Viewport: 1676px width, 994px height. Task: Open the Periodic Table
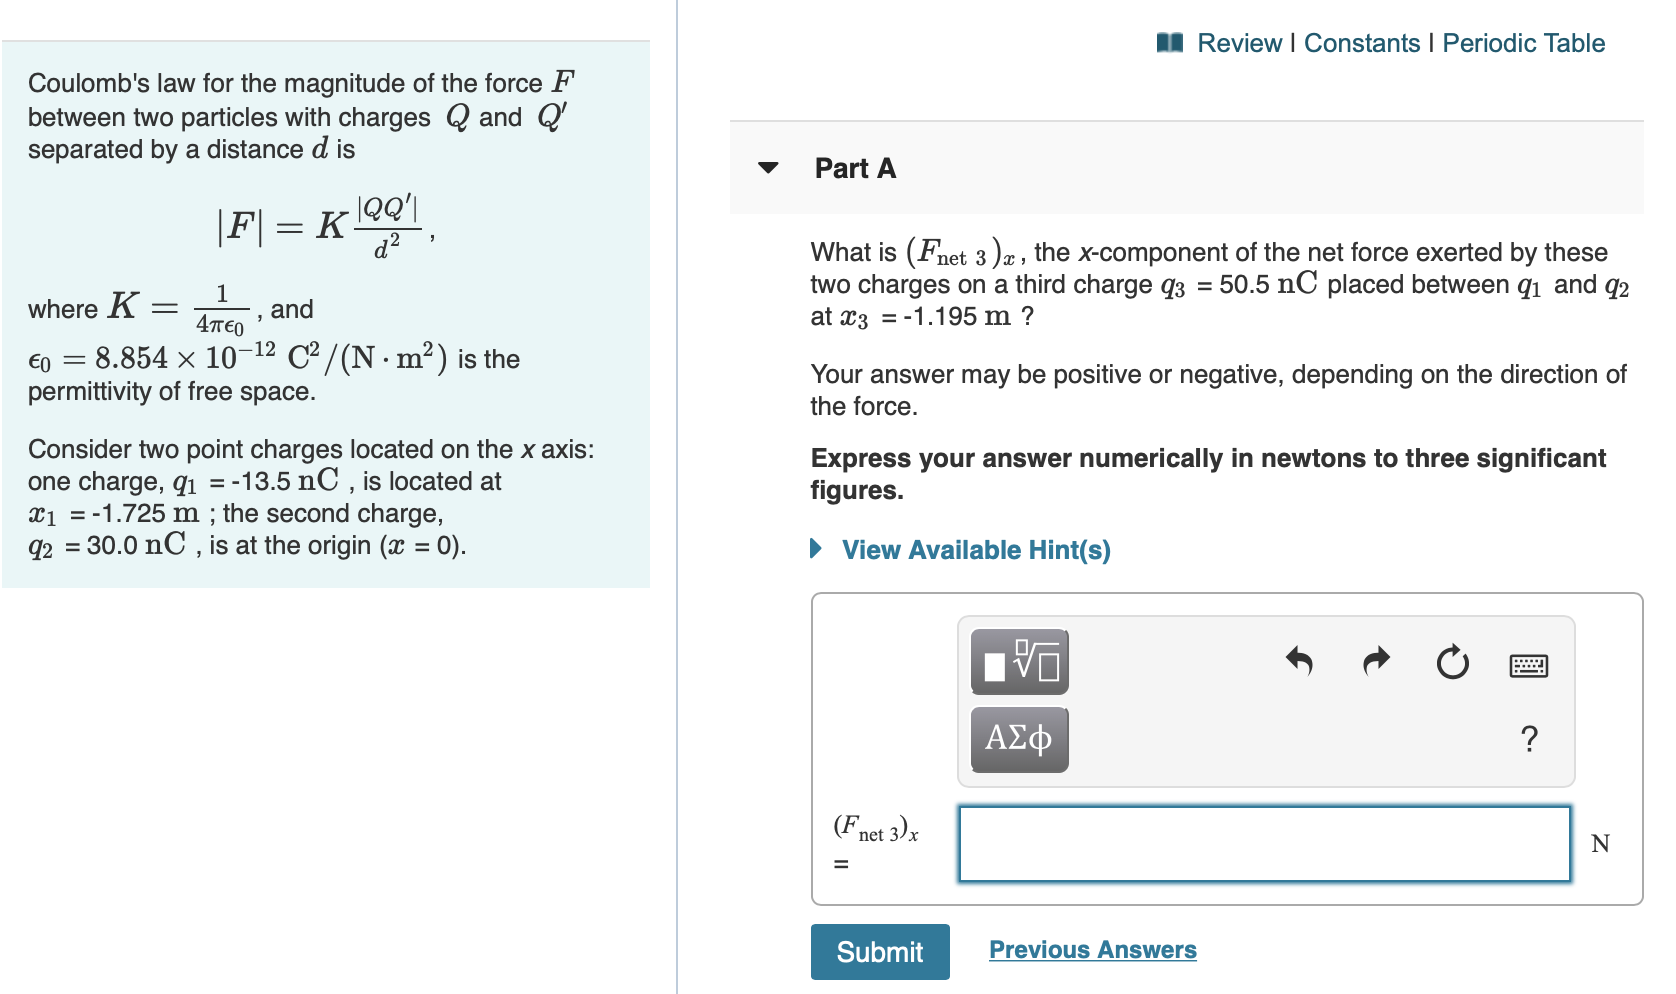(1523, 42)
